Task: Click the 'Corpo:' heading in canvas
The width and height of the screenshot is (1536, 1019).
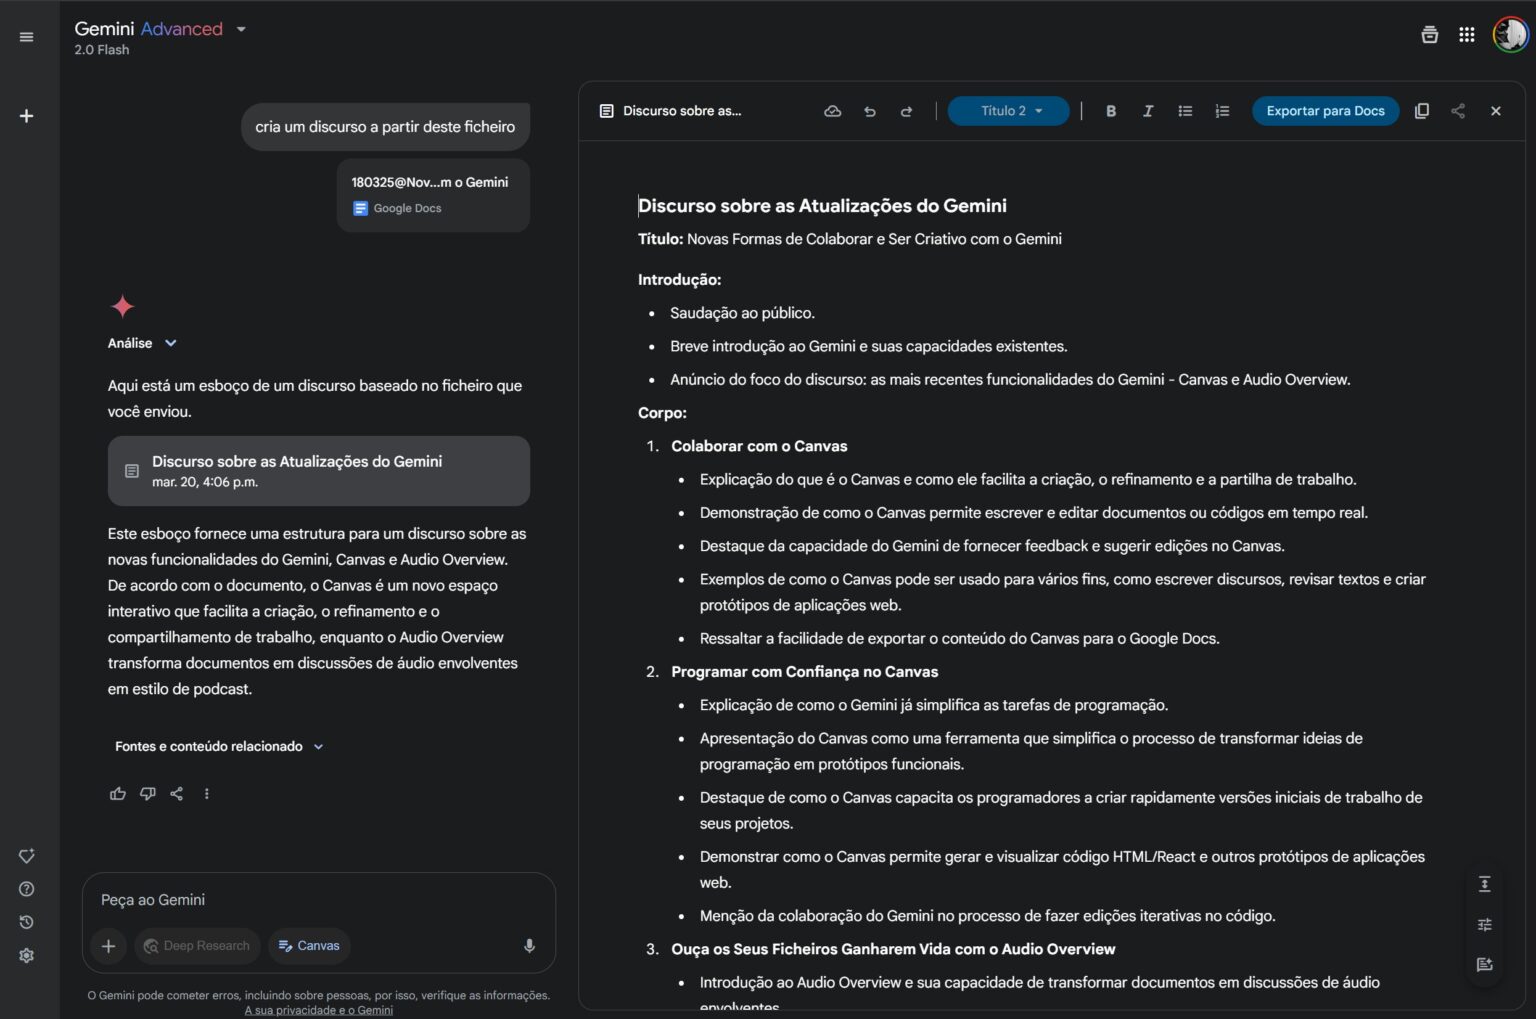Action: click(x=662, y=413)
